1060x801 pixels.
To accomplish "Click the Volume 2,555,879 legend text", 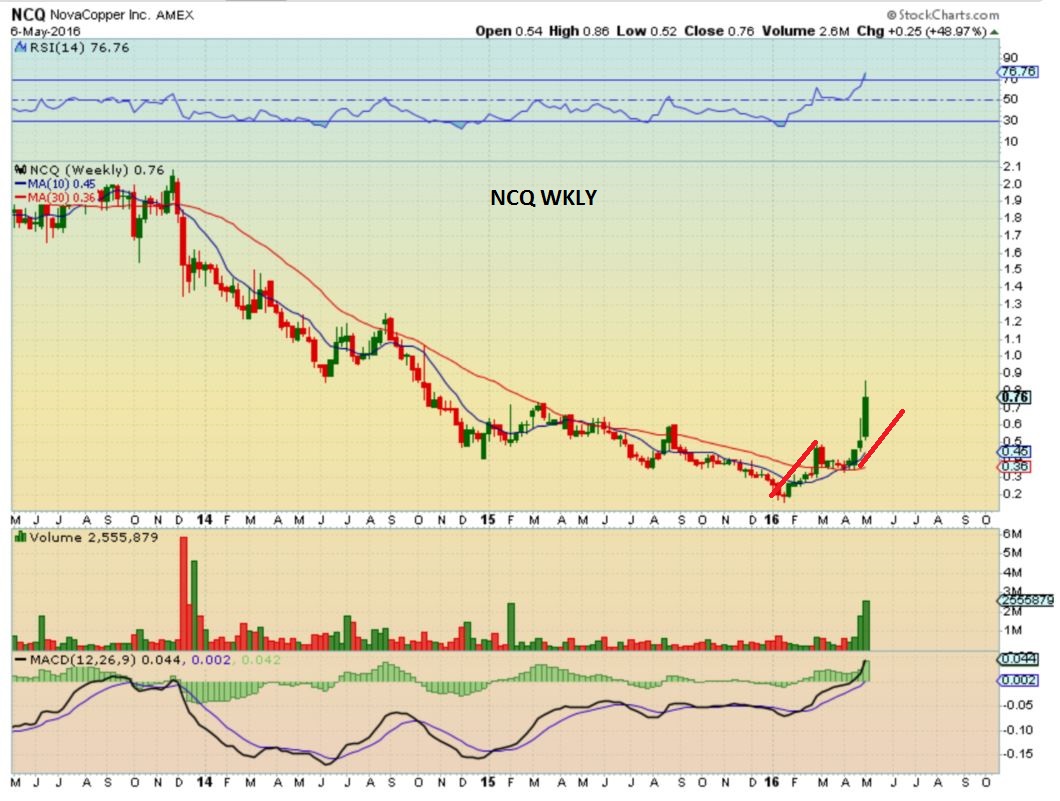I will tap(93, 537).
